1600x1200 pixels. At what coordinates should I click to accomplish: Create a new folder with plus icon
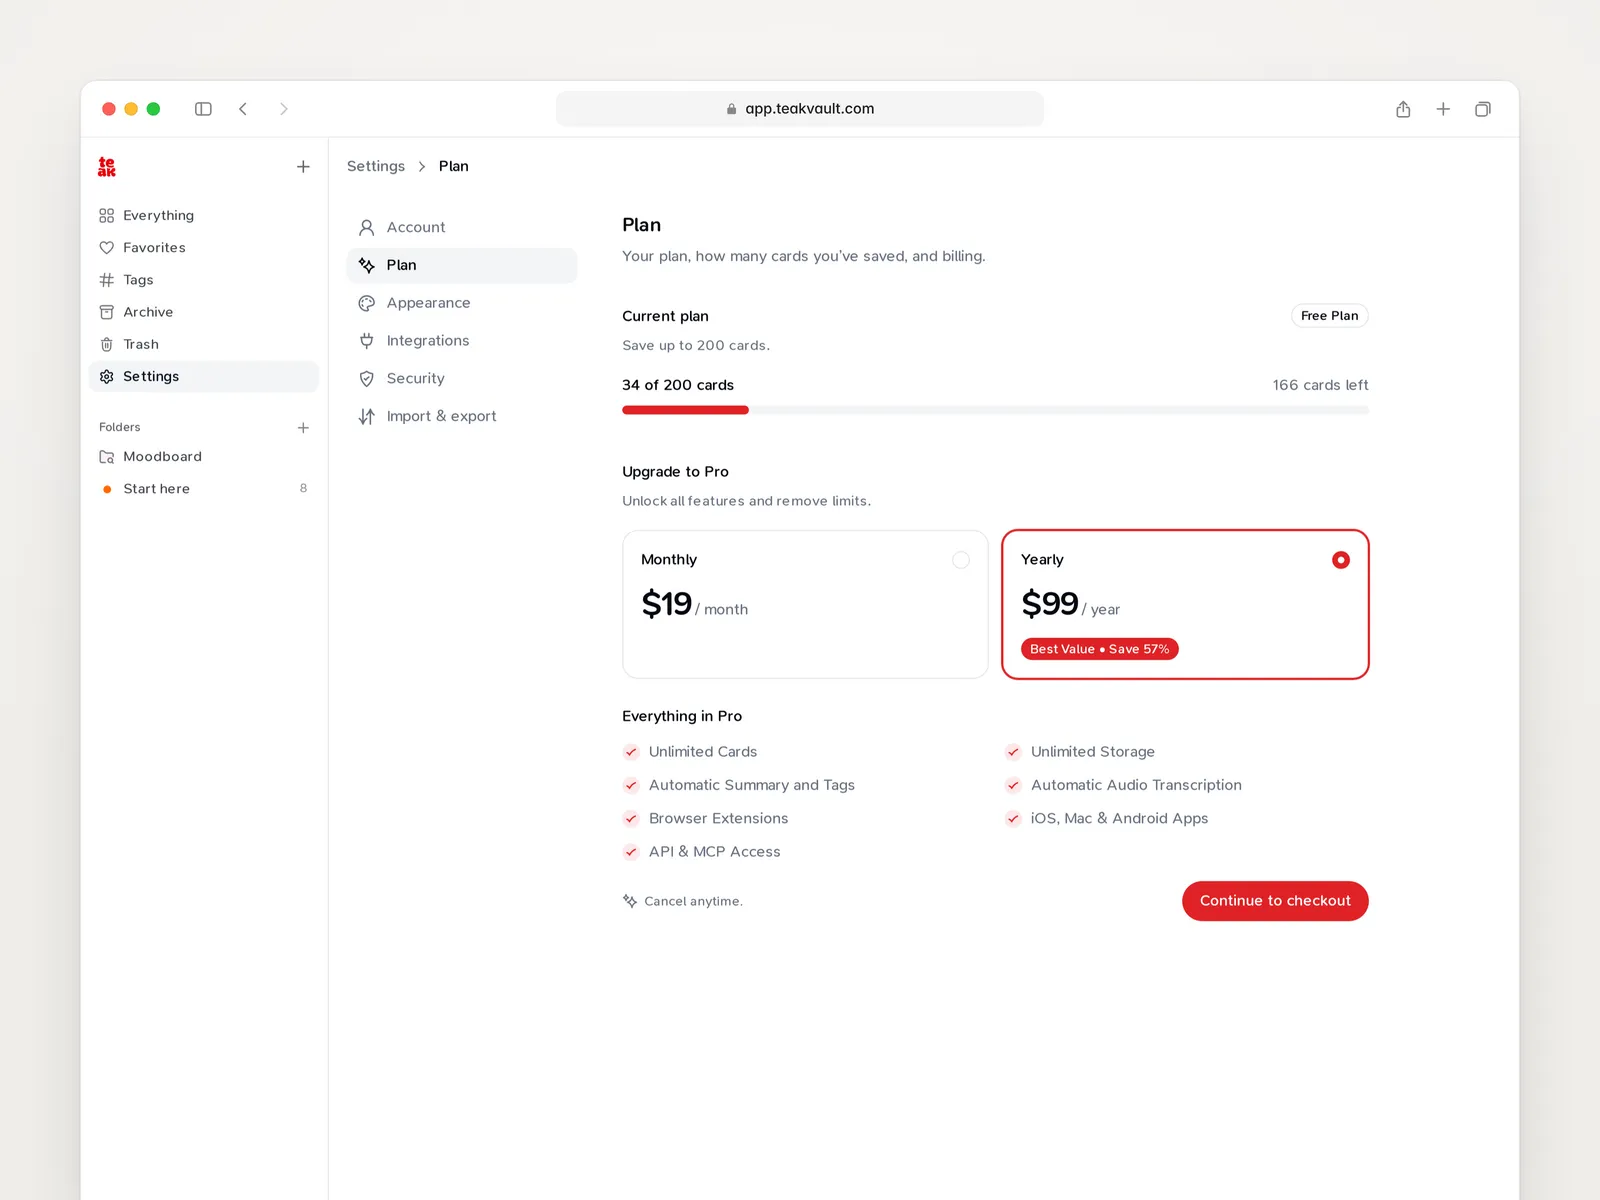[x=303, y=428]
